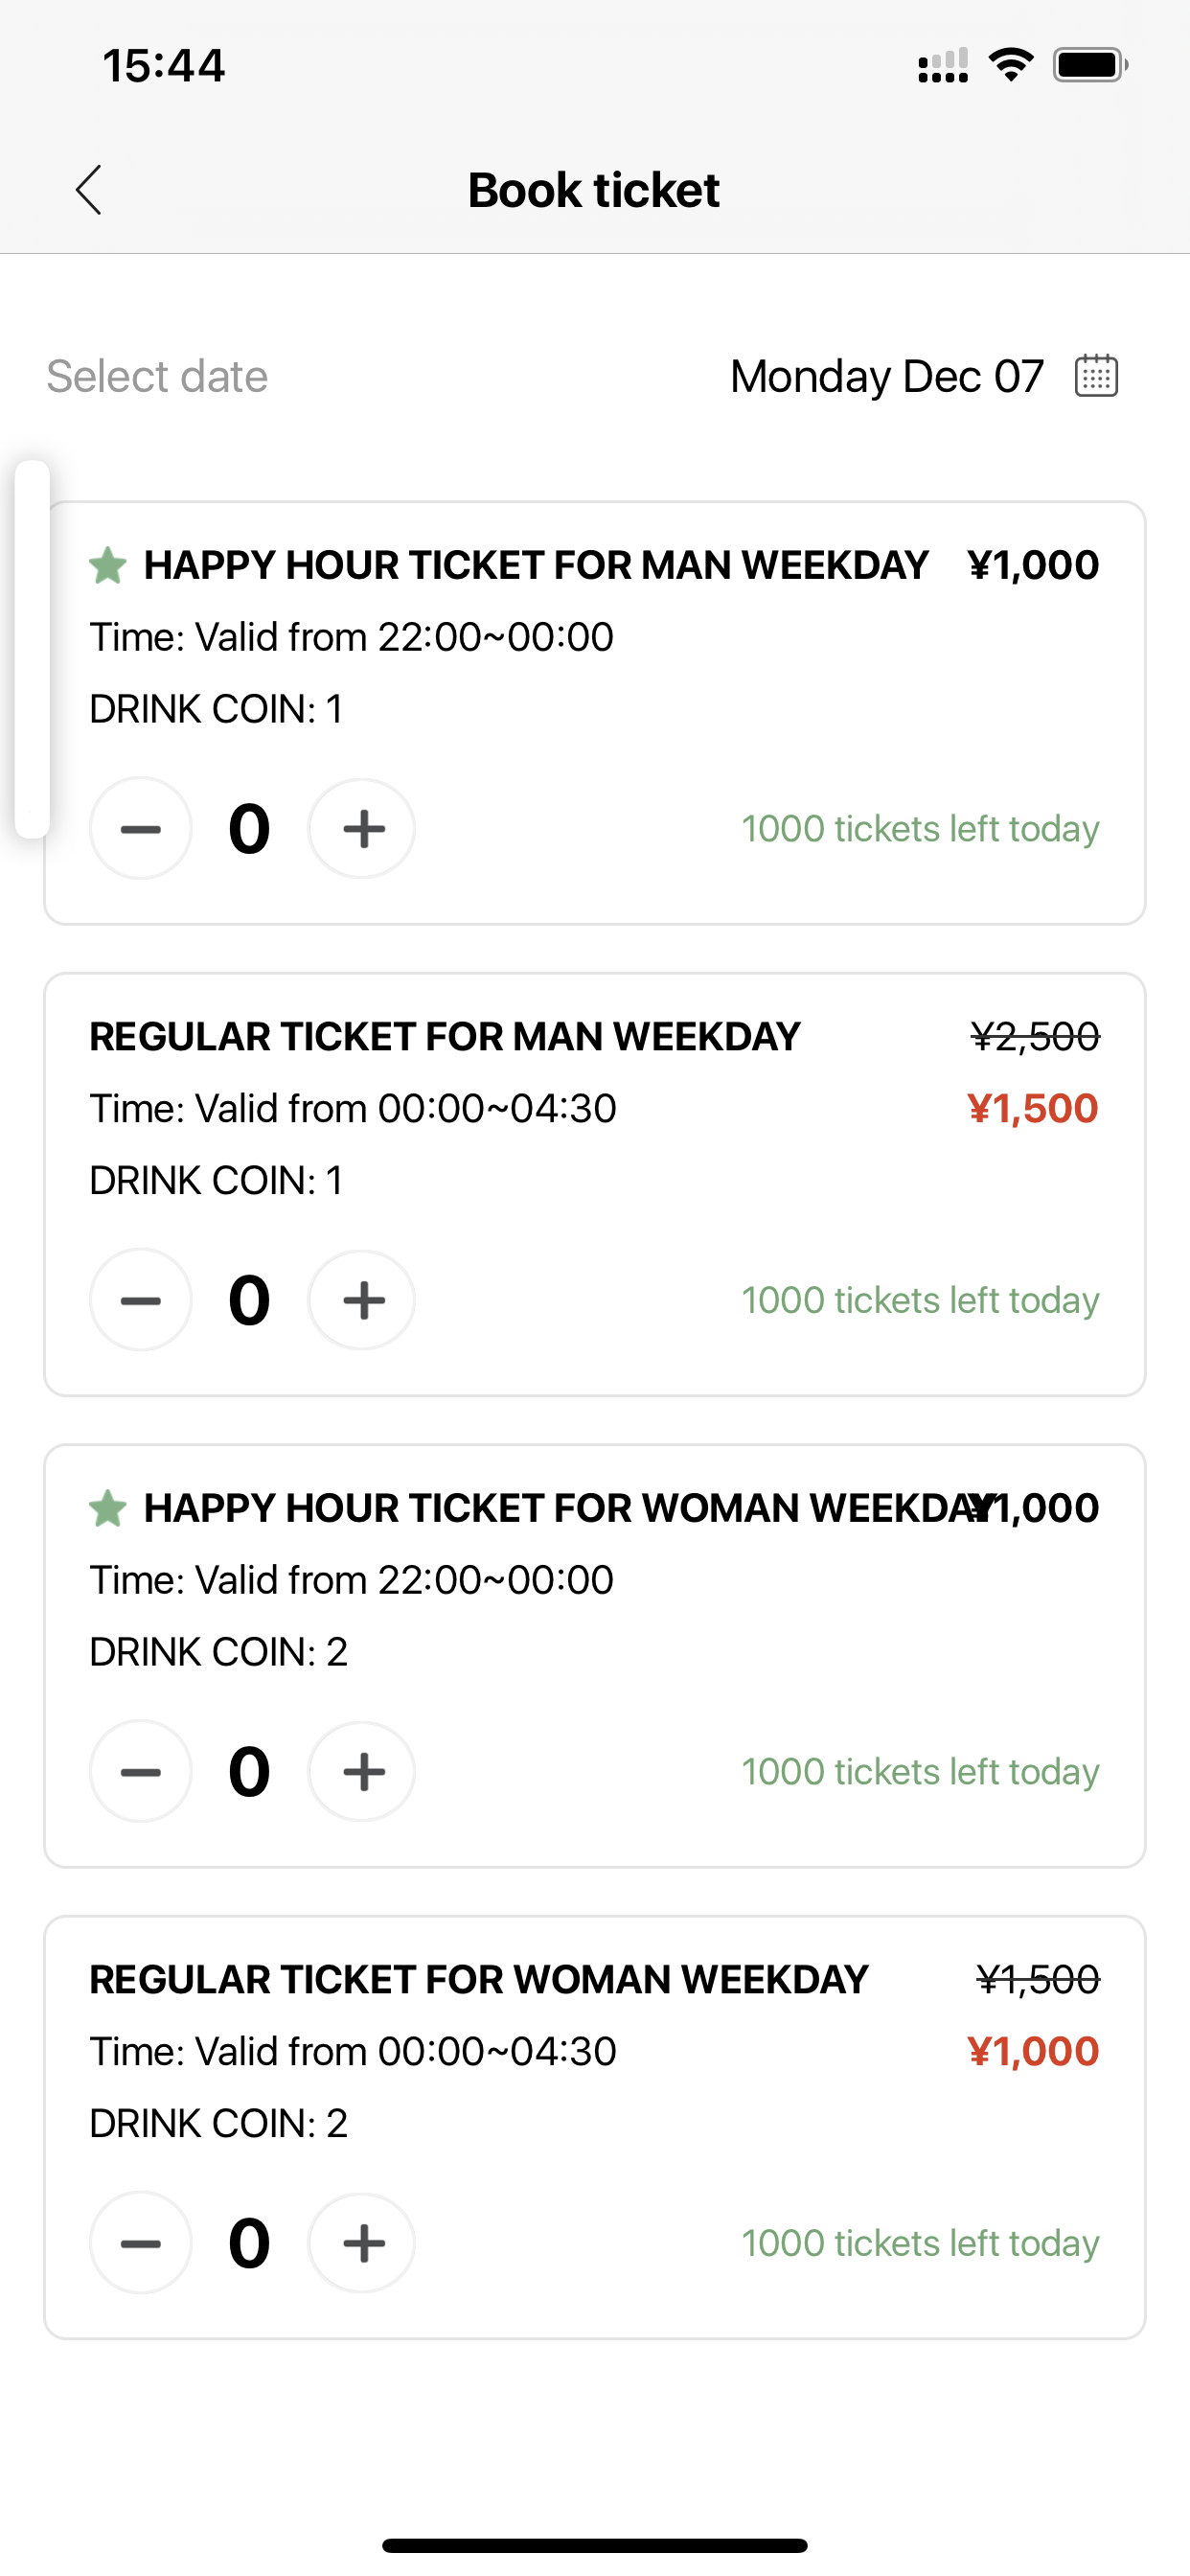Tap the discounted ¥1,500 price
This screenshot has height=2576, width=1190.
[x=1033, y=1108]
